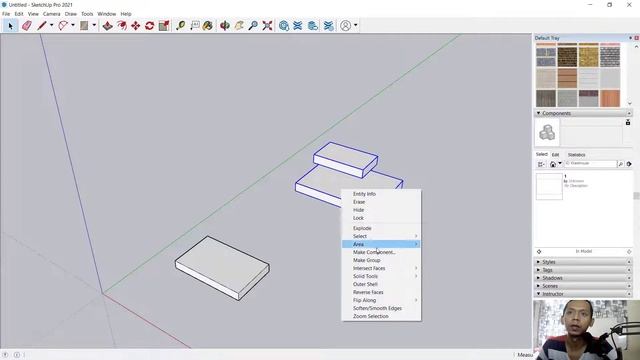Select the Rectangle shape tool
Viewport: 640px width, 360px height.
point(84,26)
